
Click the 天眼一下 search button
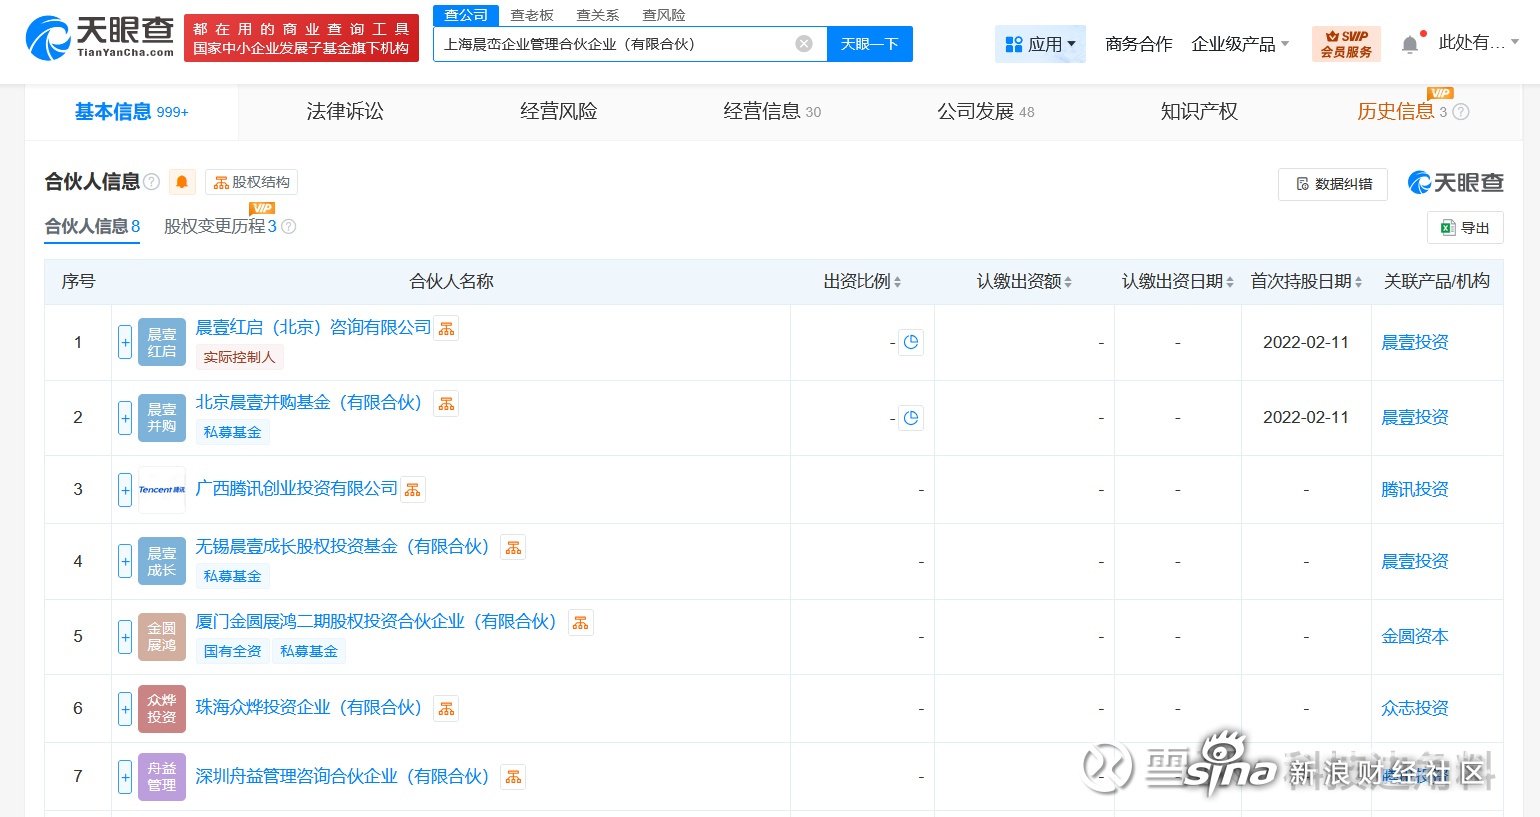[x=870, y=44]
